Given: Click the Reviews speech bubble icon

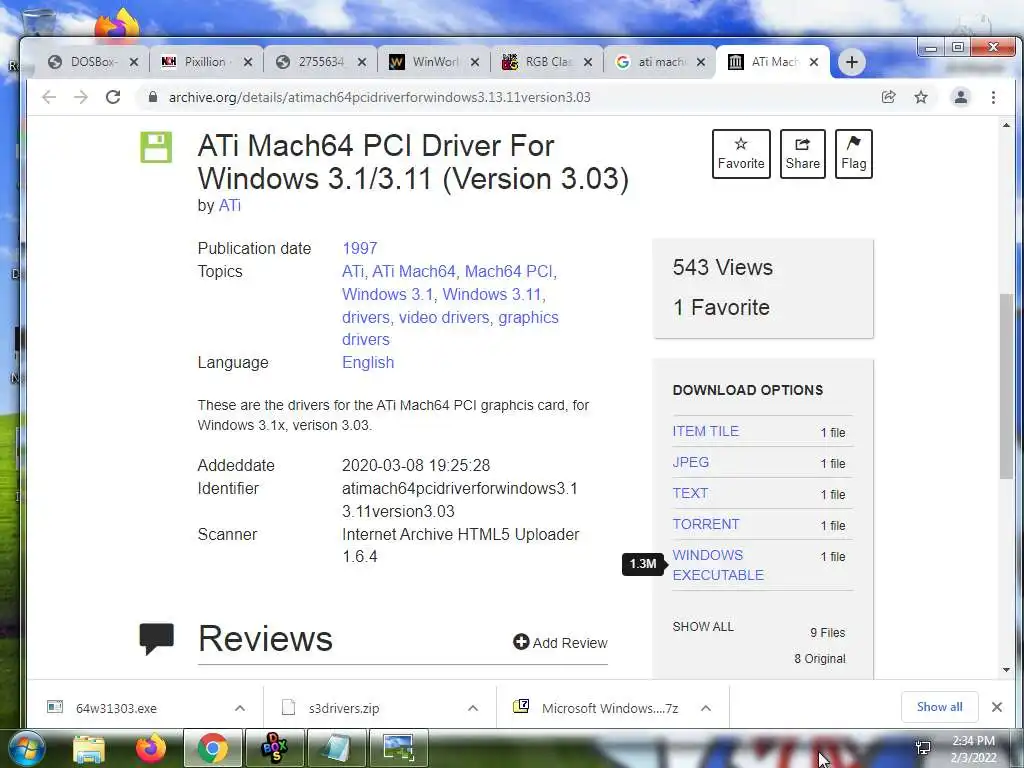Looking at the screenshot, I should 157,638.
